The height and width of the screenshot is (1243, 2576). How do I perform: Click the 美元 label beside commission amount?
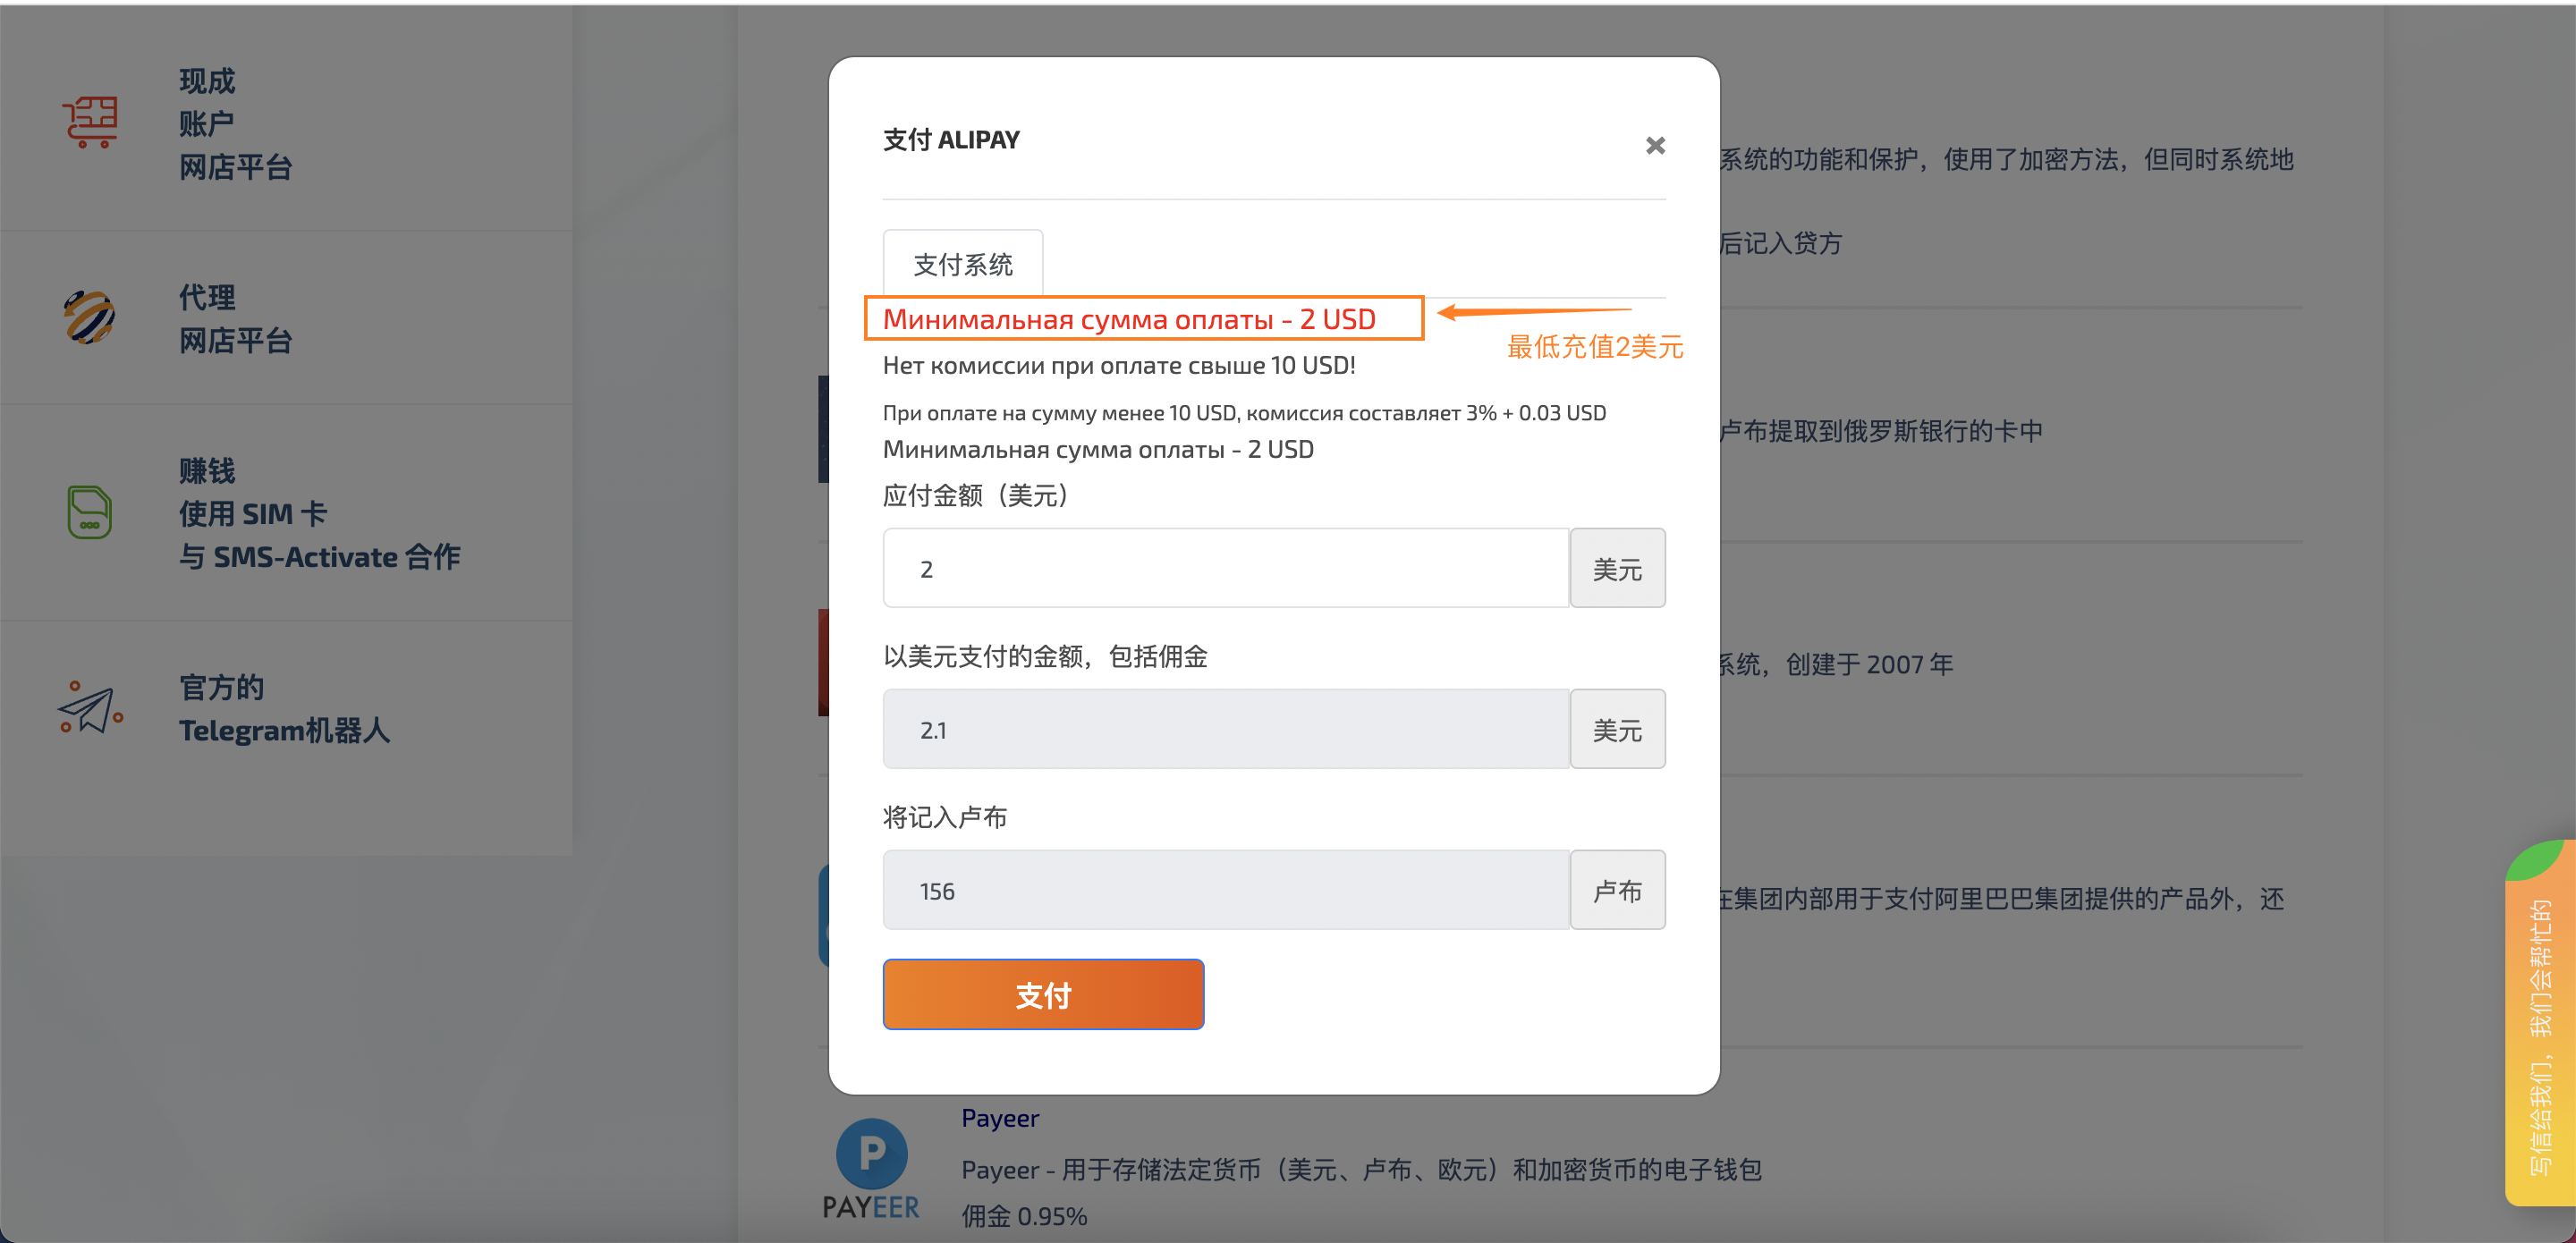click(x=1616, y=730)
